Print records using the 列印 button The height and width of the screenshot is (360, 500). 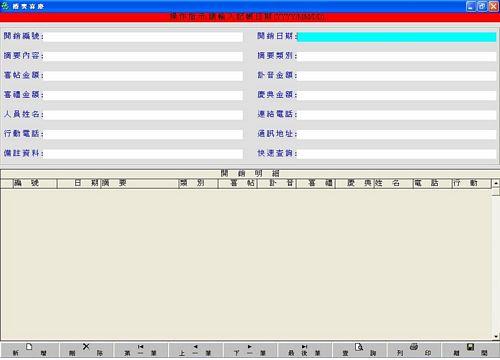click(x=414, y=350)
